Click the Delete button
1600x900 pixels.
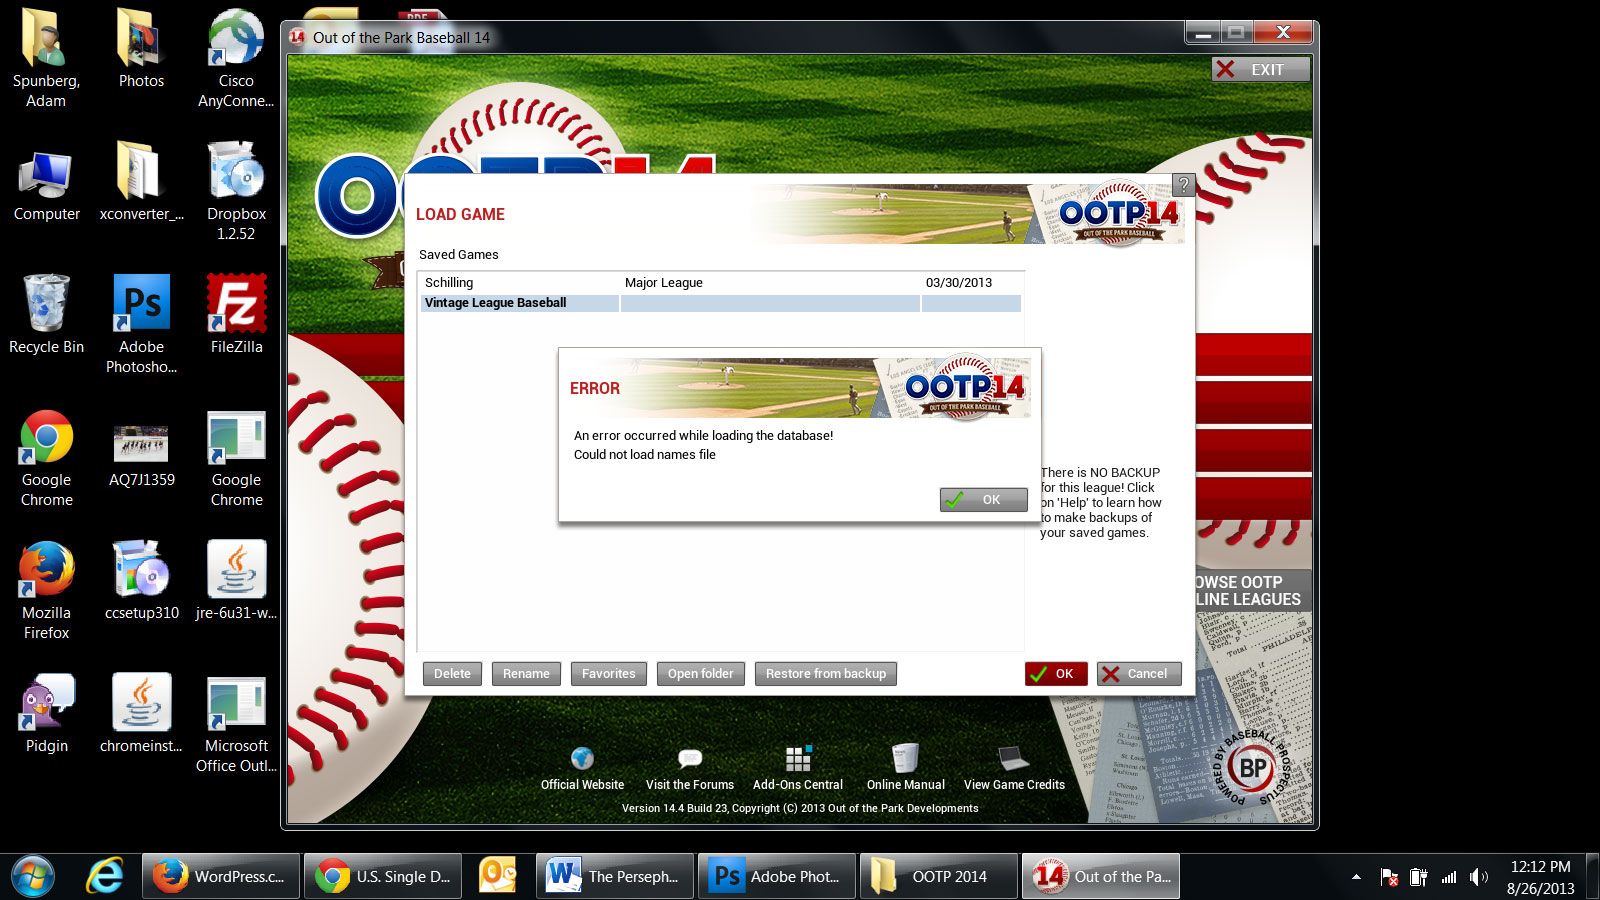pyautogui.click(x=452, y=674)
